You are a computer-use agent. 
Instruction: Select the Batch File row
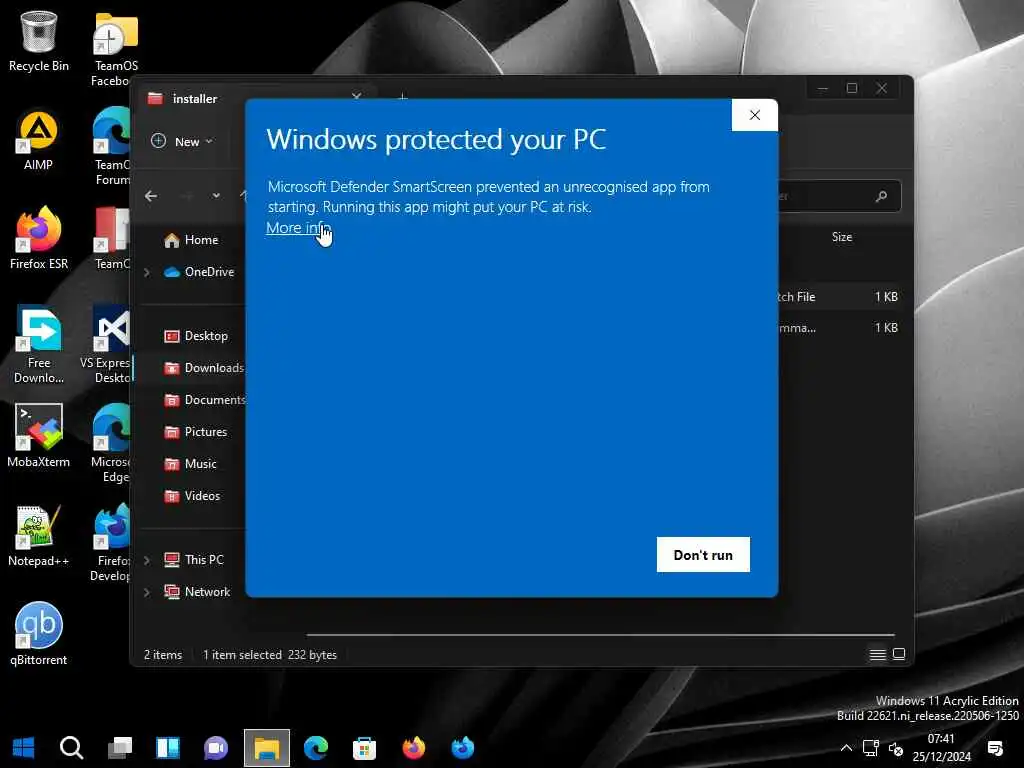pos(839,296)
